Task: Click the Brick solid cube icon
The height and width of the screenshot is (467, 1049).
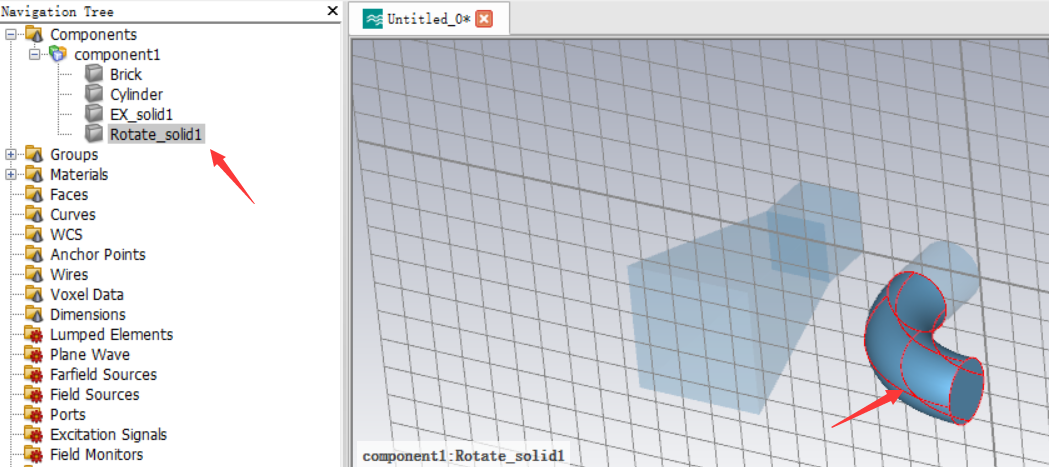Action: click(94, 74)
